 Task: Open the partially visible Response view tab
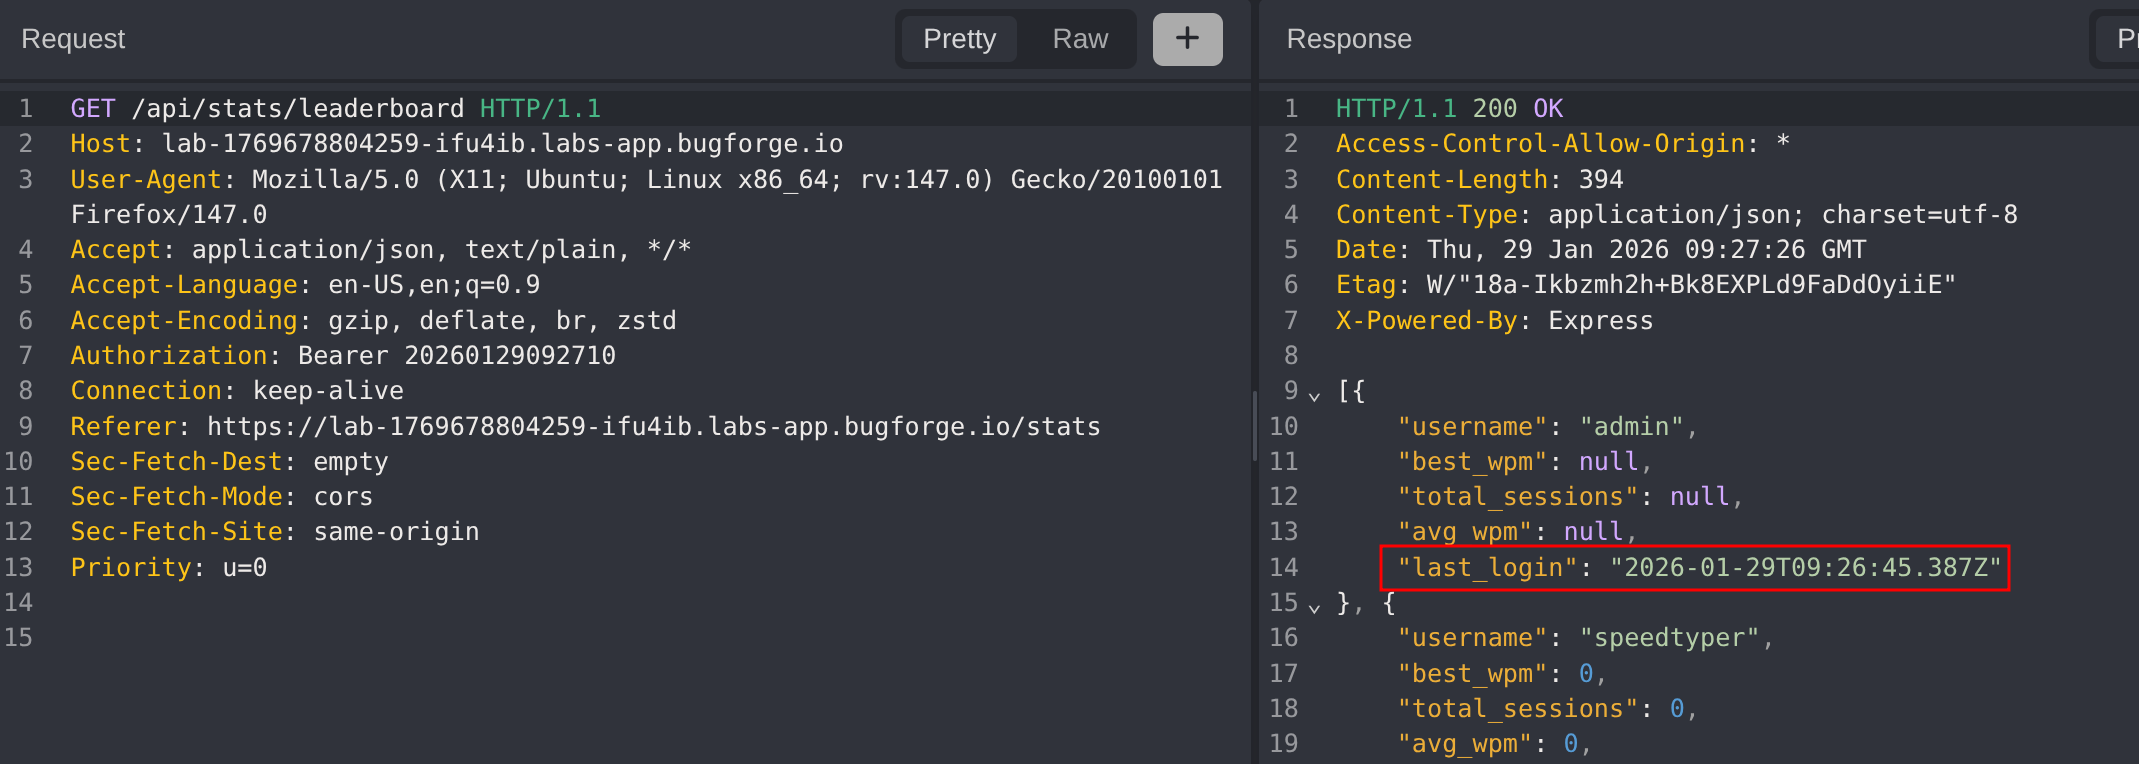coord(2125,39)
